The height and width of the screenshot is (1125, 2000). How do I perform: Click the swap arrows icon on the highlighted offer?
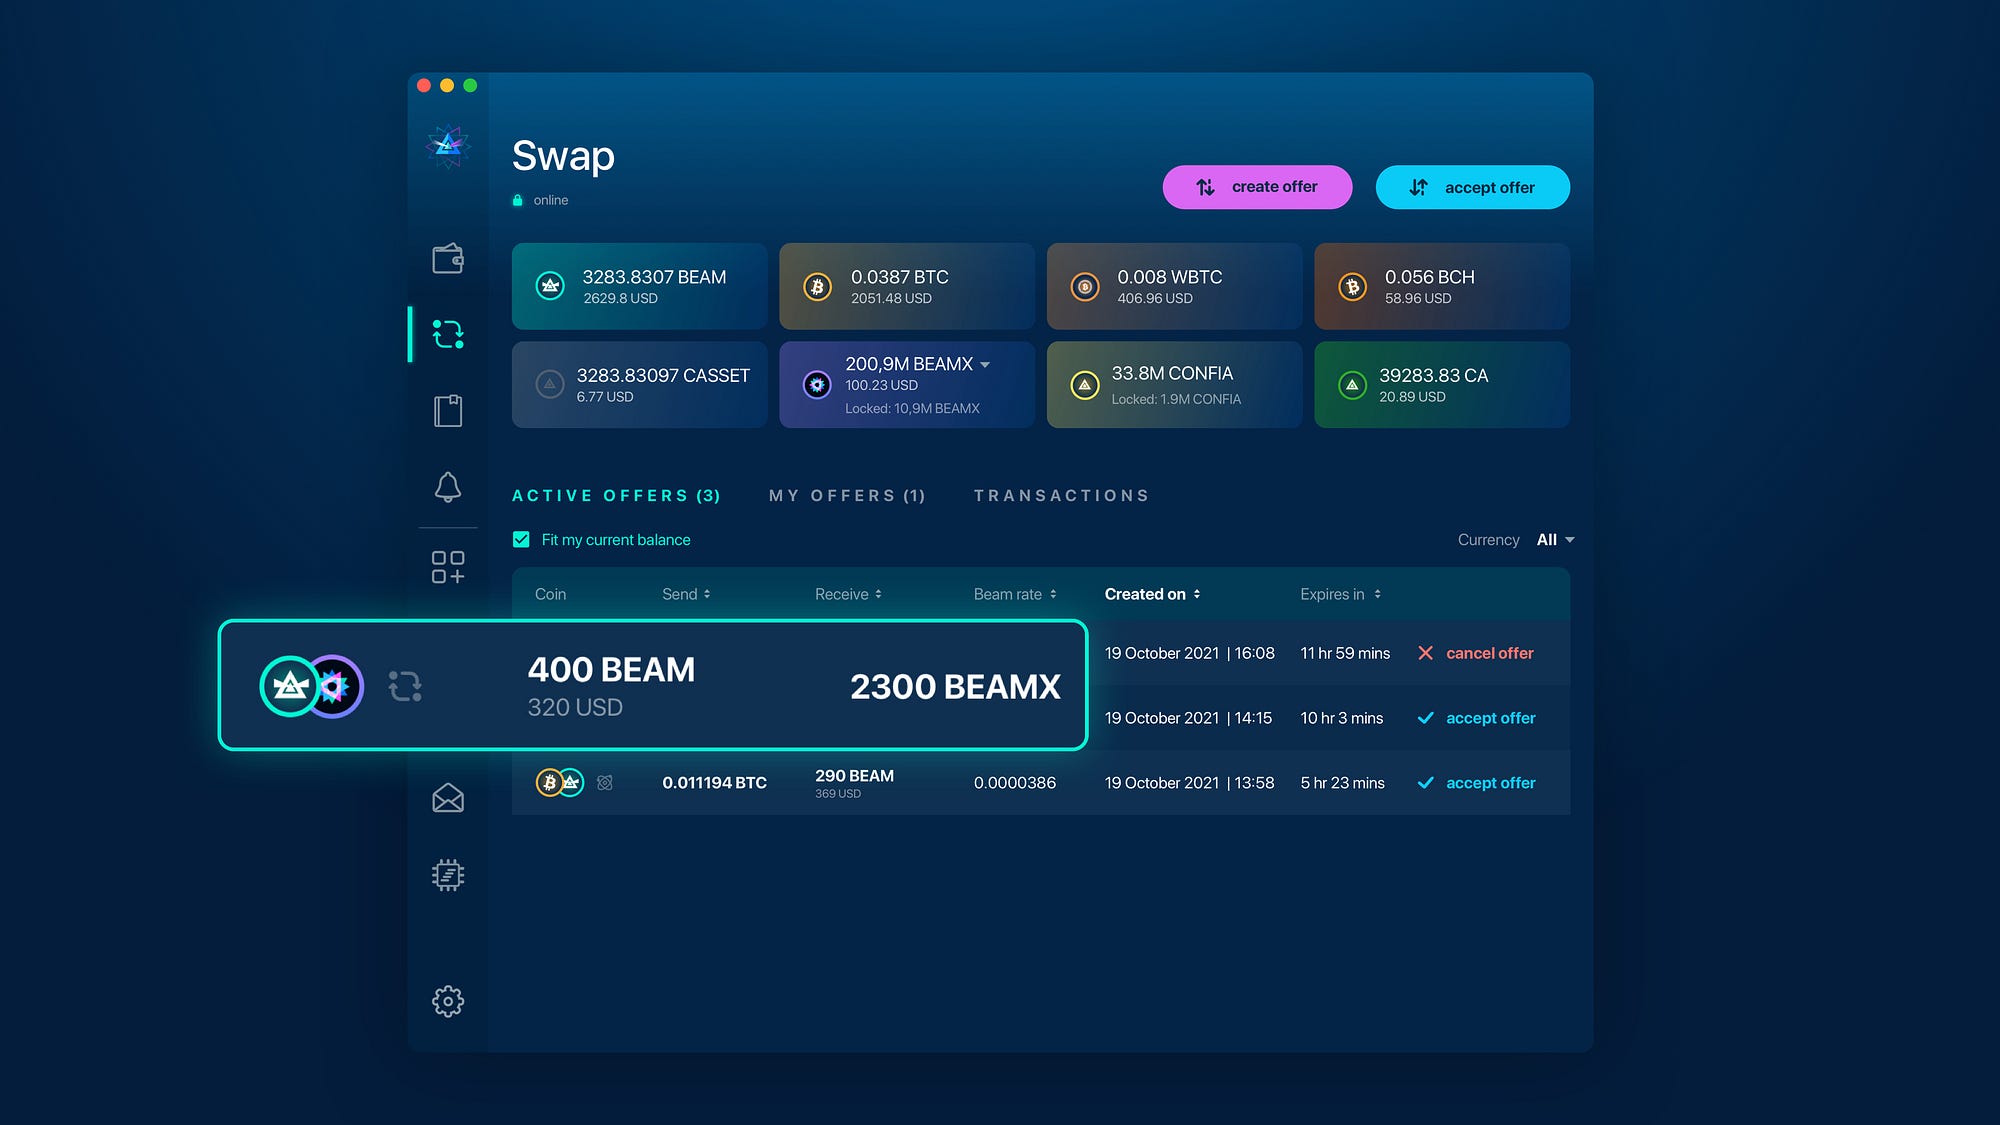point(404,685)
